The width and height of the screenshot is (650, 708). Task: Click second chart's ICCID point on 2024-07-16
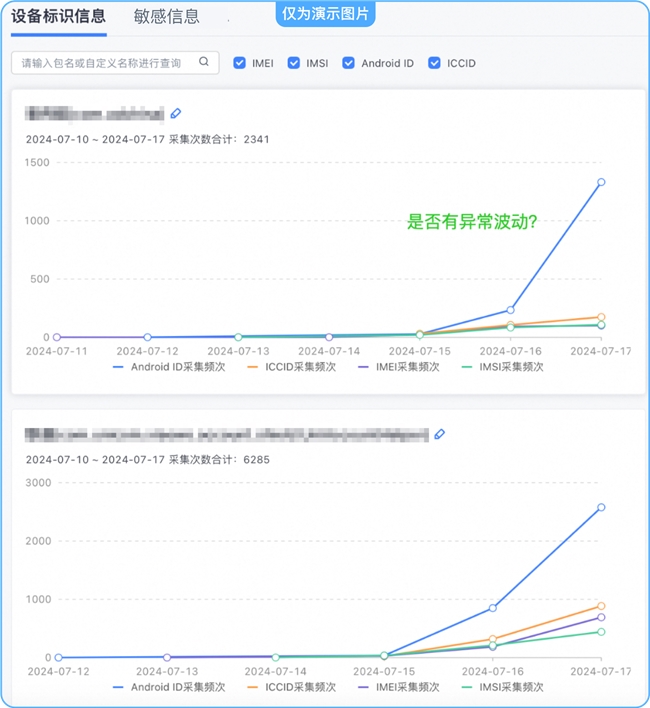pyautogui.click(x=493, y=639)
